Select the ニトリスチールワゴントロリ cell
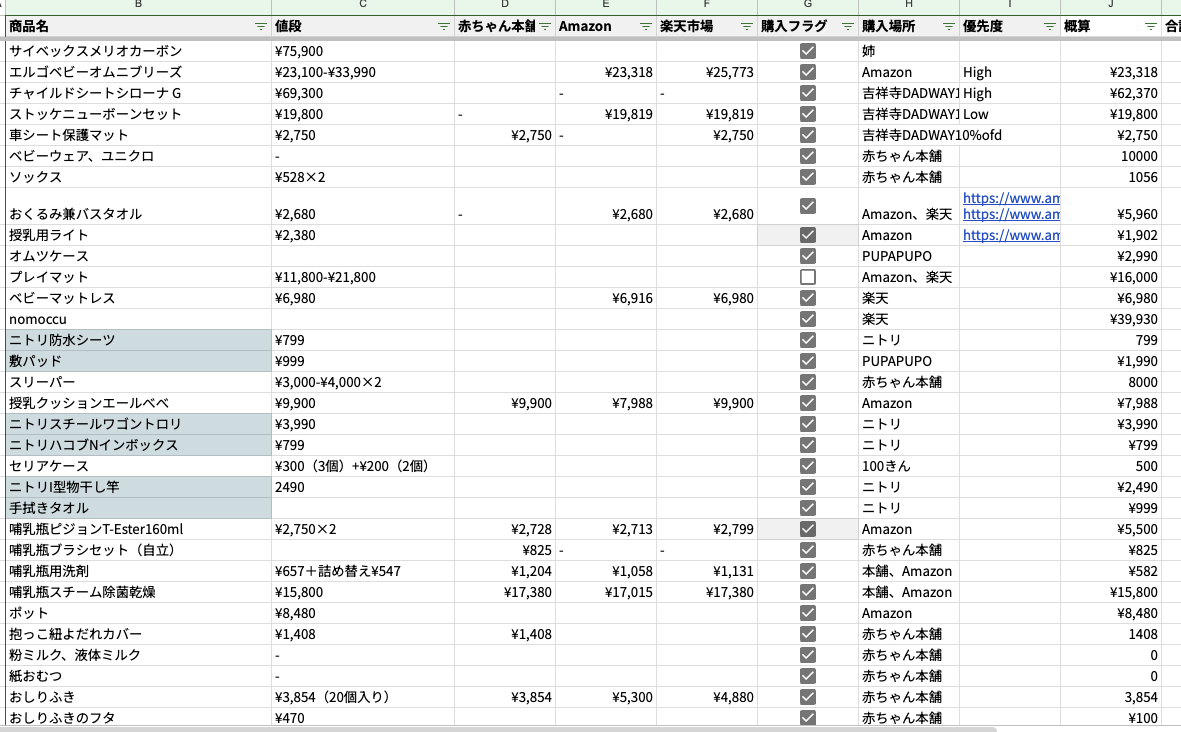 tap(139, 424)
